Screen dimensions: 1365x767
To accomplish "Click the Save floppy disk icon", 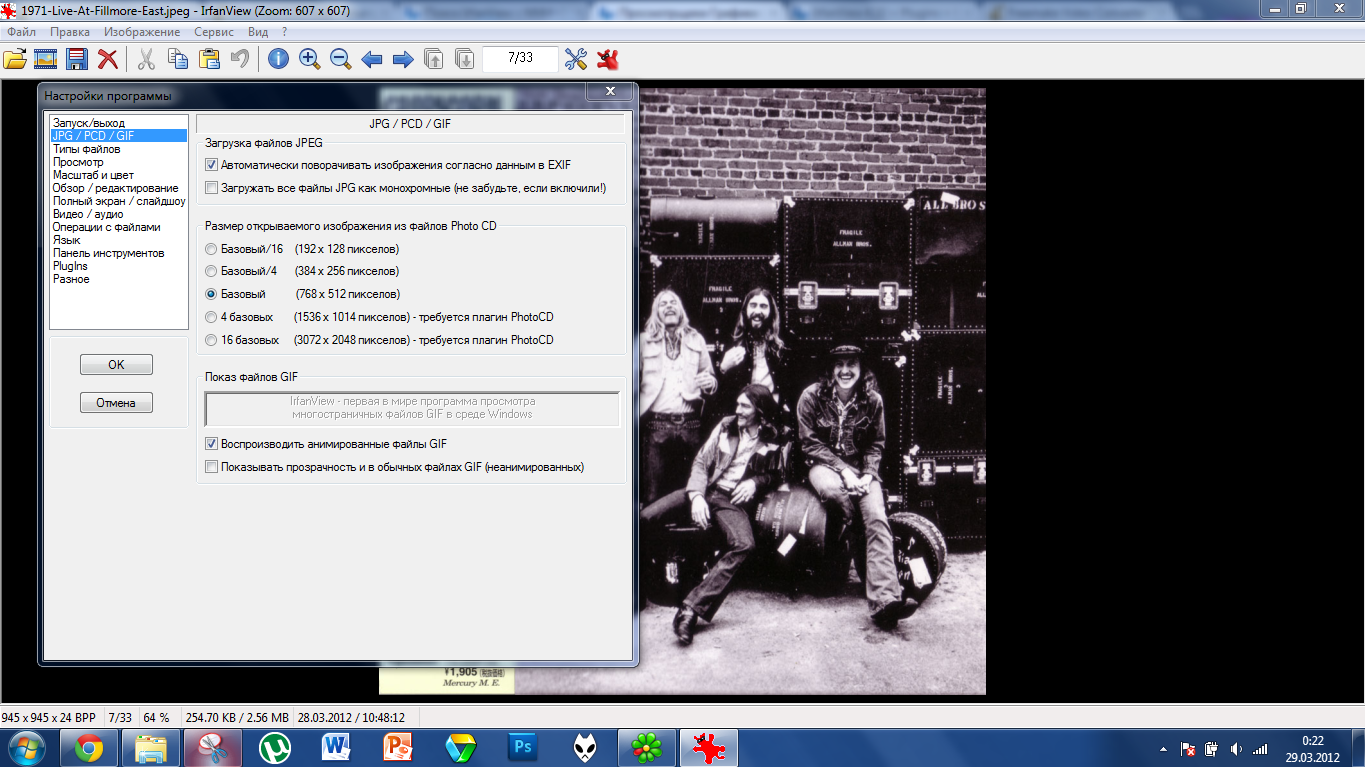I will (x=76, y=59).
